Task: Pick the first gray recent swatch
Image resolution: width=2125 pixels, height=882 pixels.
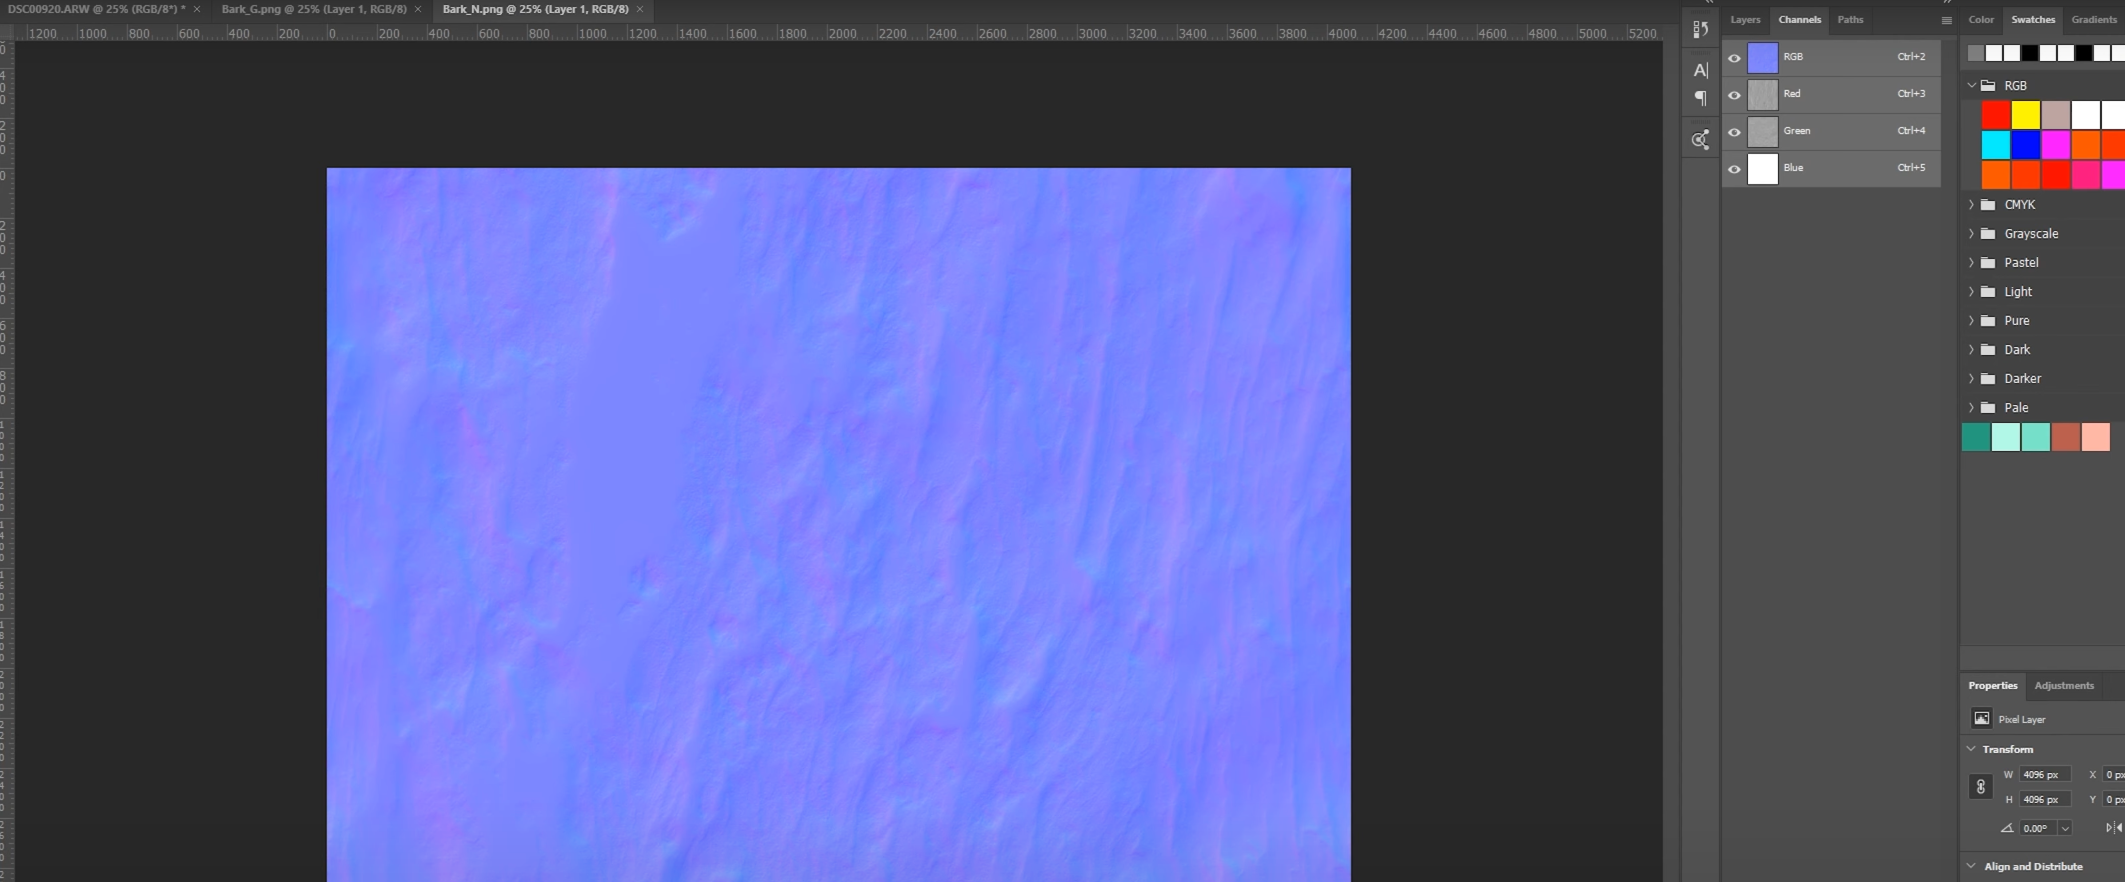Action: pyautogui.click(x=1975, y=53)
